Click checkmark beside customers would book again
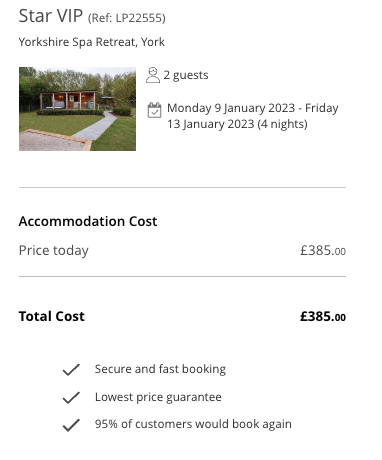The height and width of the screenshot is (460, 382). coord(71,425)
